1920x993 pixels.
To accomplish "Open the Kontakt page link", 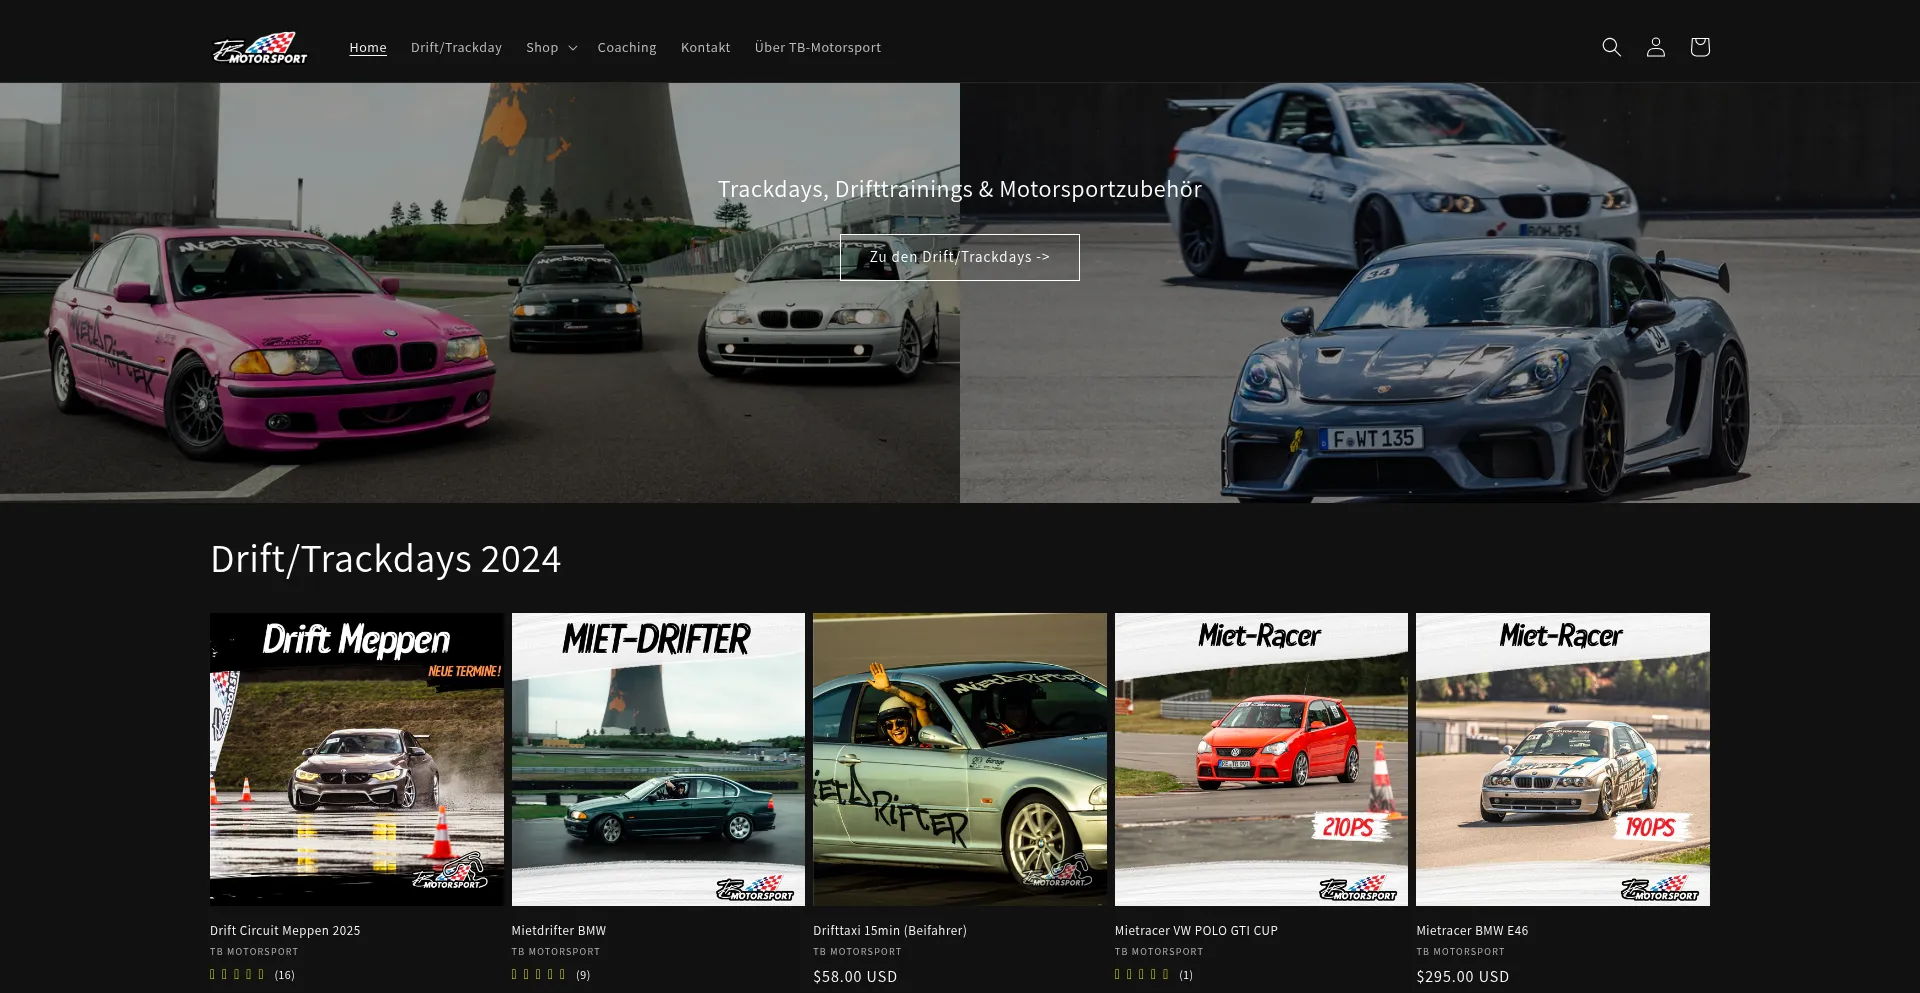I will [x=705, y=47].
